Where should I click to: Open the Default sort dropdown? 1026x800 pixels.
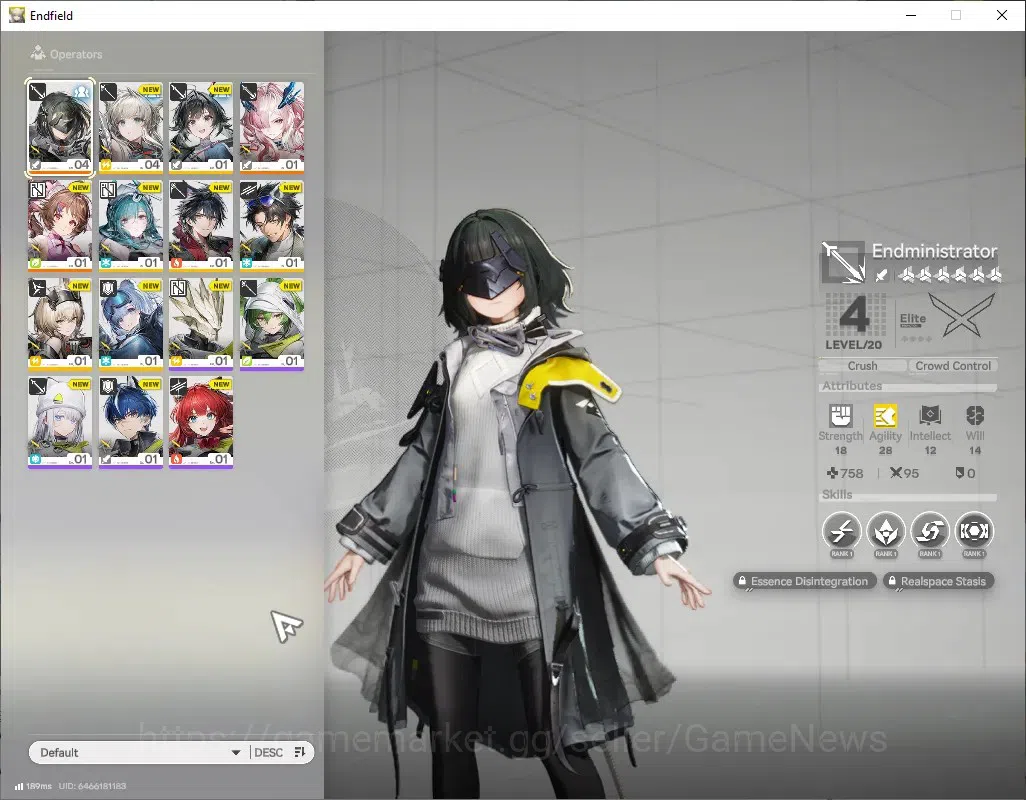coord(139,752)
